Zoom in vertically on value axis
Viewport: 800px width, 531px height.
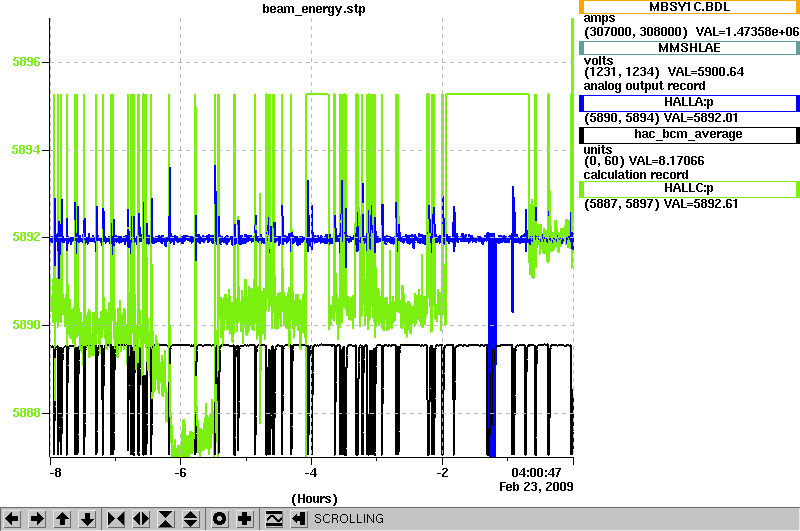166,519
